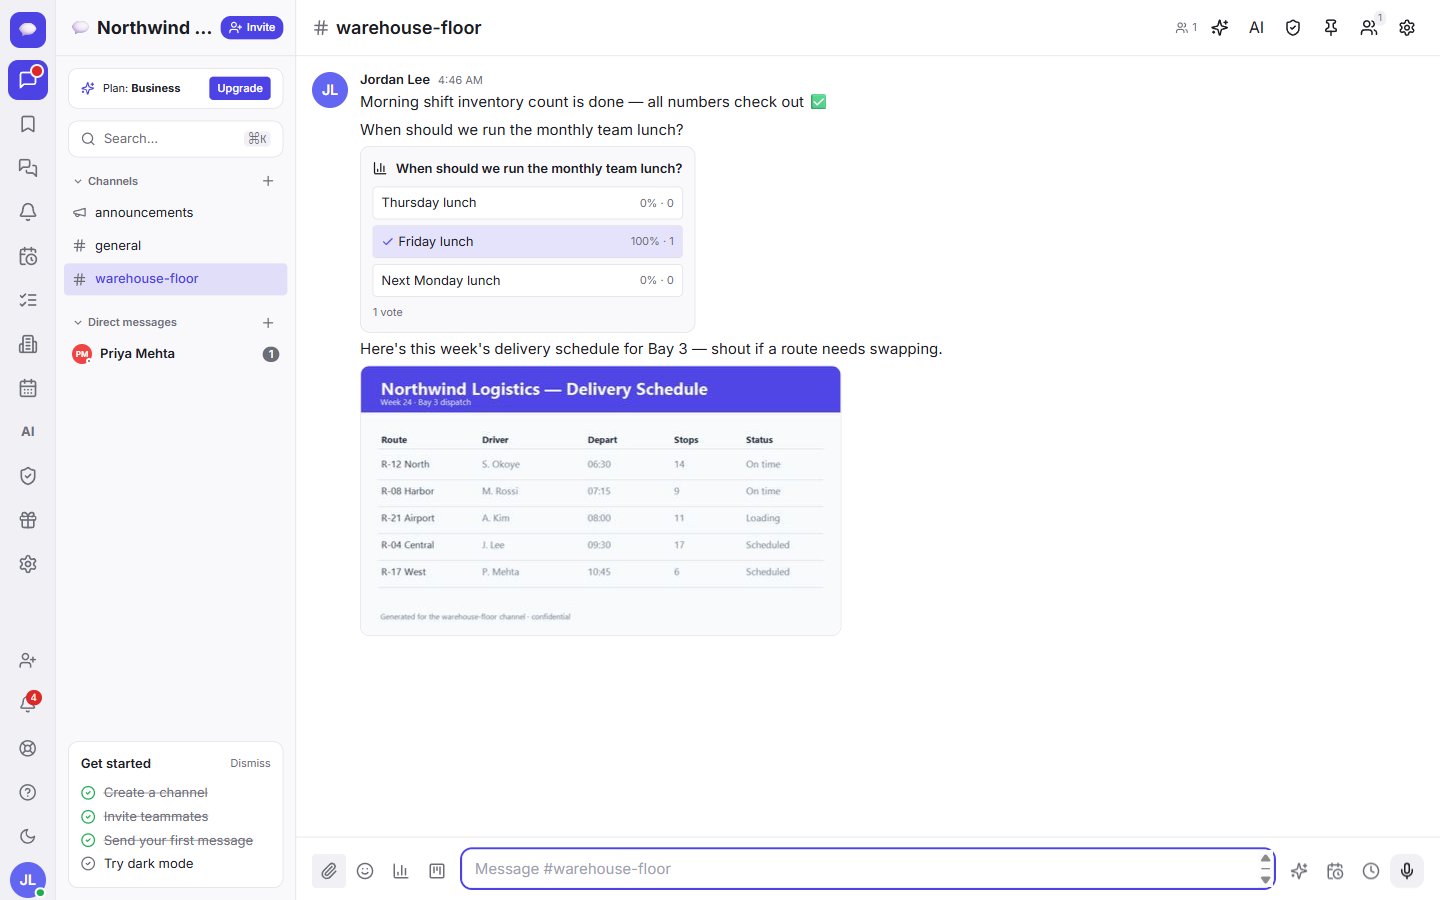This screenshot has height=900, width=1440.
Task: Open channel settings gear in header
Action: pyautogui.click(x=1407, y=28)
